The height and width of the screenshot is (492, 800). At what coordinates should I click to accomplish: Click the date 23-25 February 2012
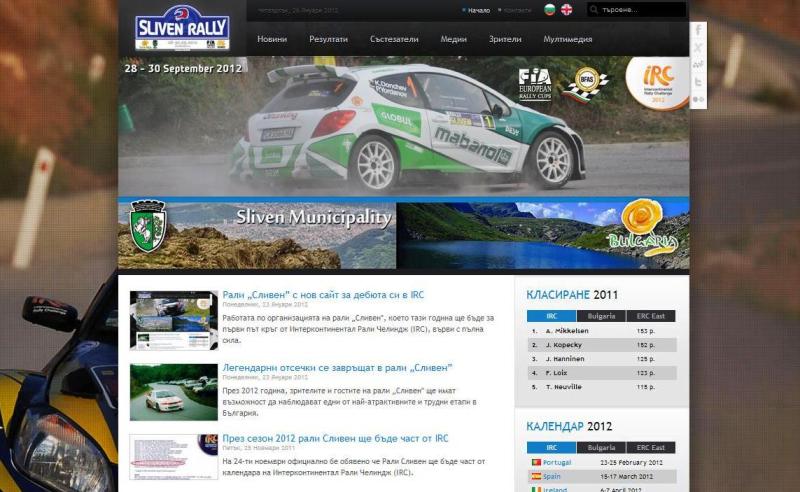point(631,462)
